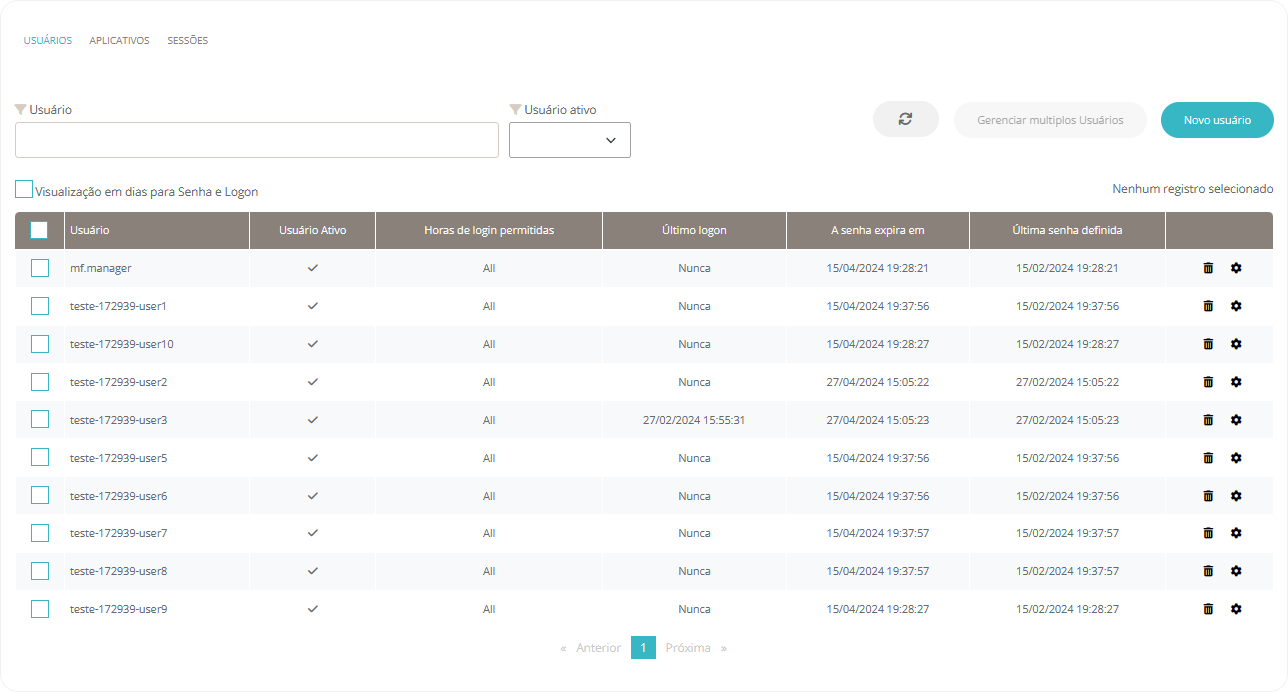Tick checkbox for teste-172939-user10
Viewport: 1288px width, 692px height.
coord(40,344)
